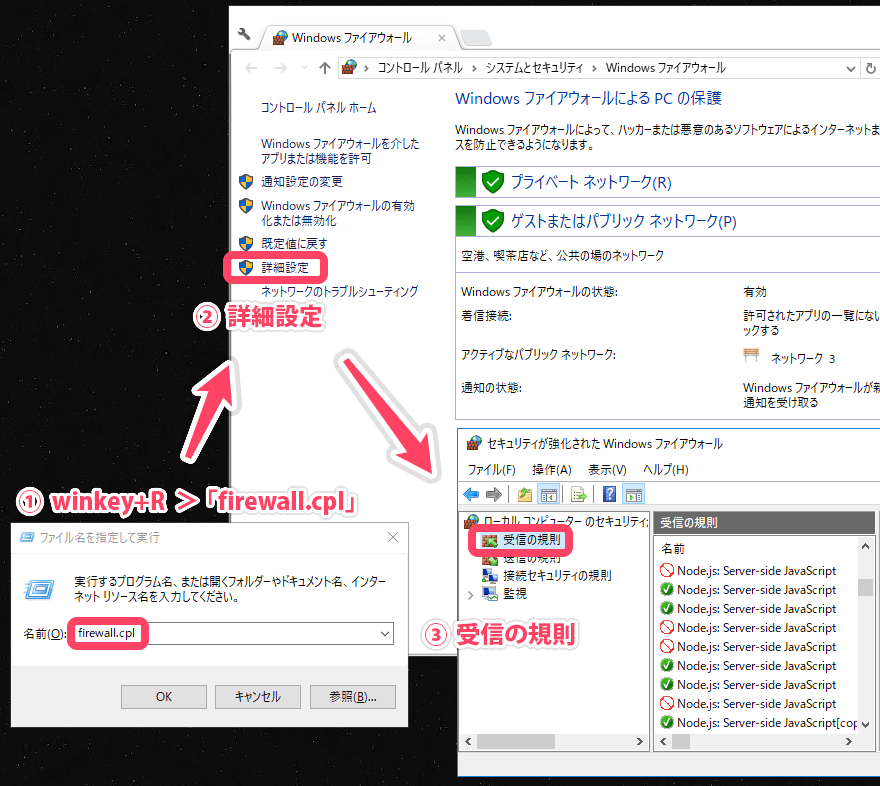Viewport: 880px width, 786px height.
Task: Click the title icon of セキュリティが強化された Windows ファイアウォール
Action: tap(474, 443)
